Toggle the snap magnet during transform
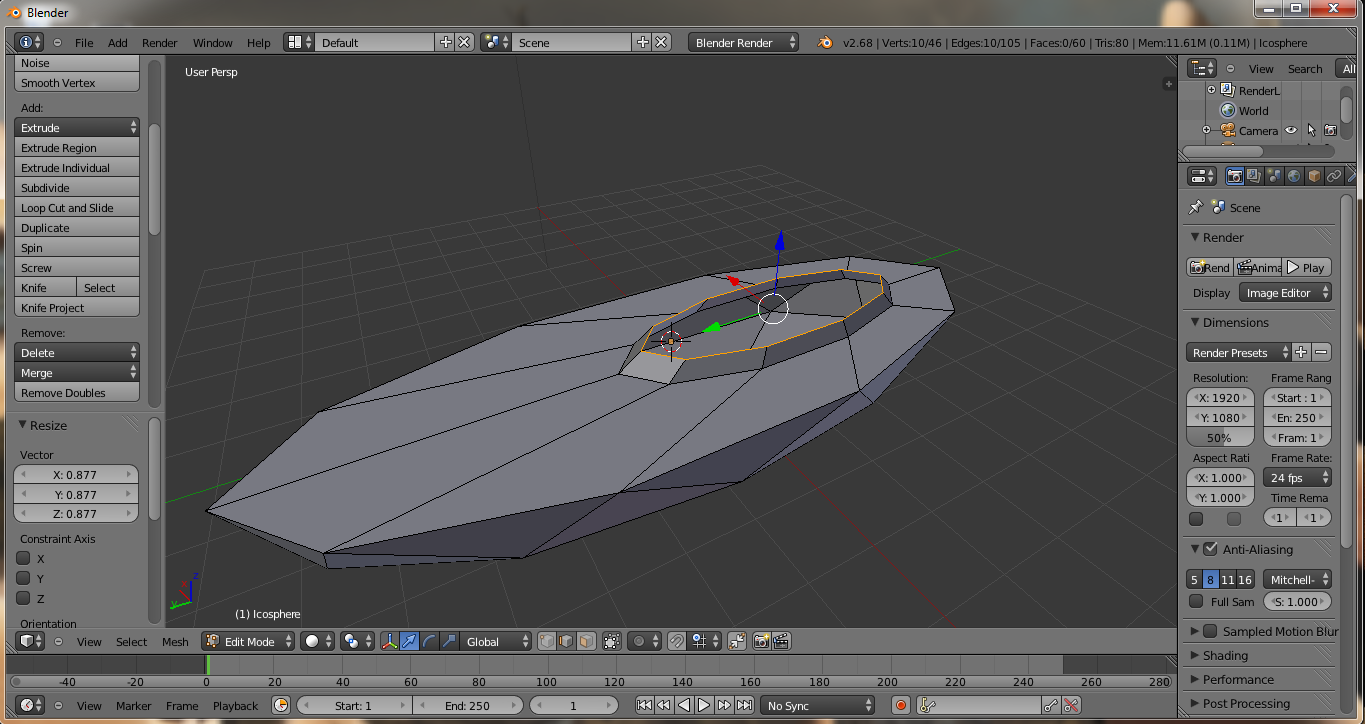This screenshot has width=1365, height=724. 677,641
